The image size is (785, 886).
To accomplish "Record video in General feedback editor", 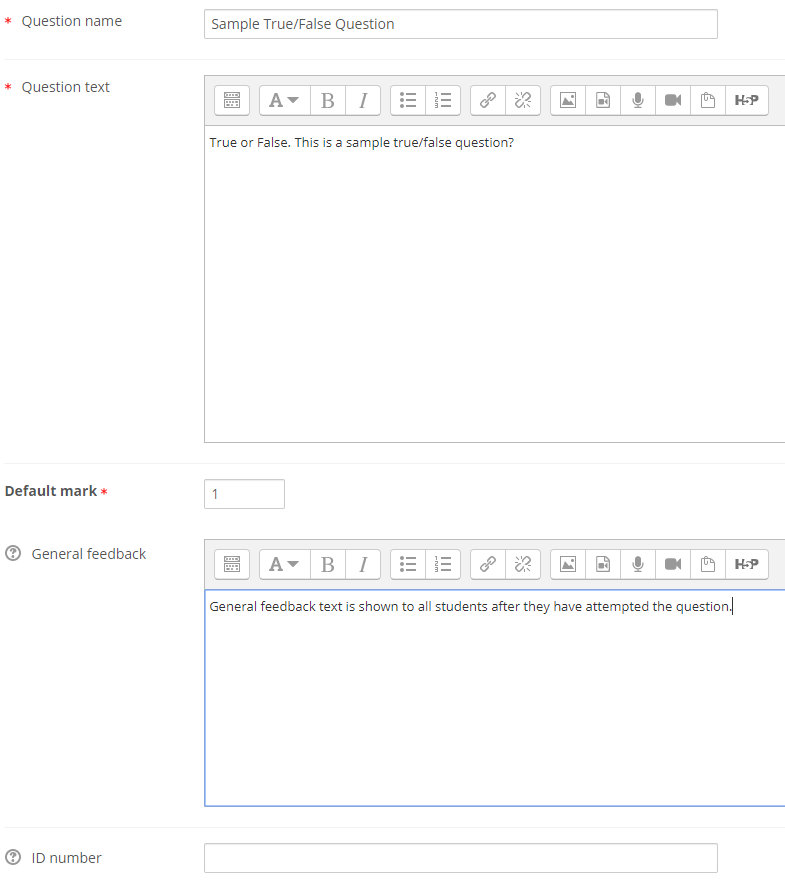I will tap(673, 564).
